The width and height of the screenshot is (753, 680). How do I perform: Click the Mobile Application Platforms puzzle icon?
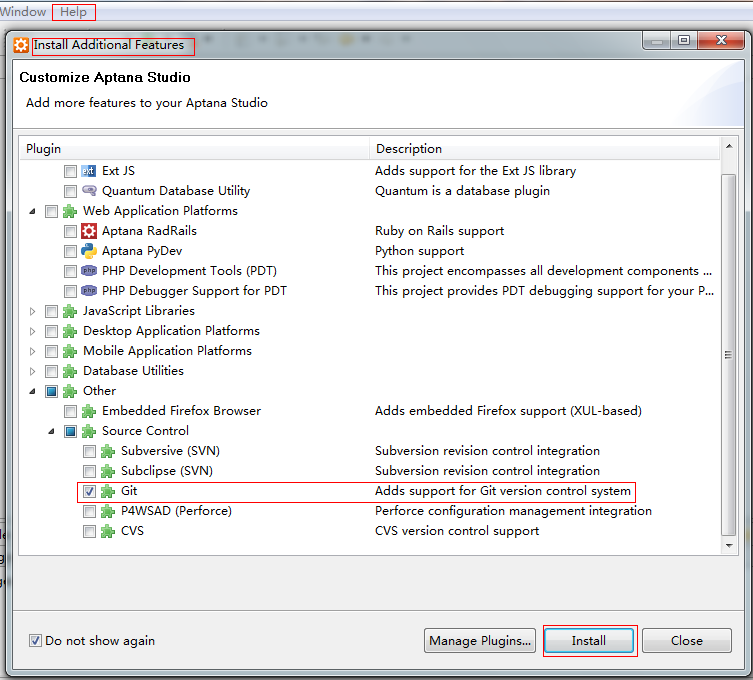tap(70, 351)
